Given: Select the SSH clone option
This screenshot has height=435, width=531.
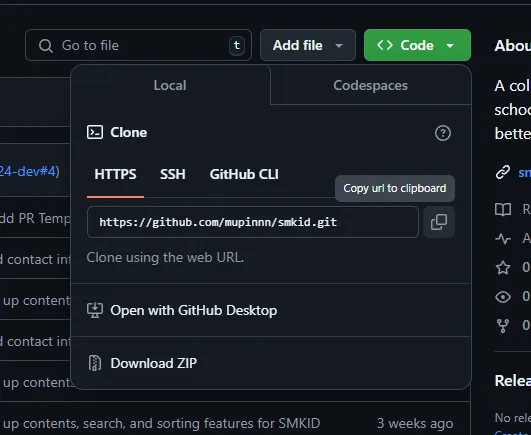Looking at the screenshot, I should 173,175.
